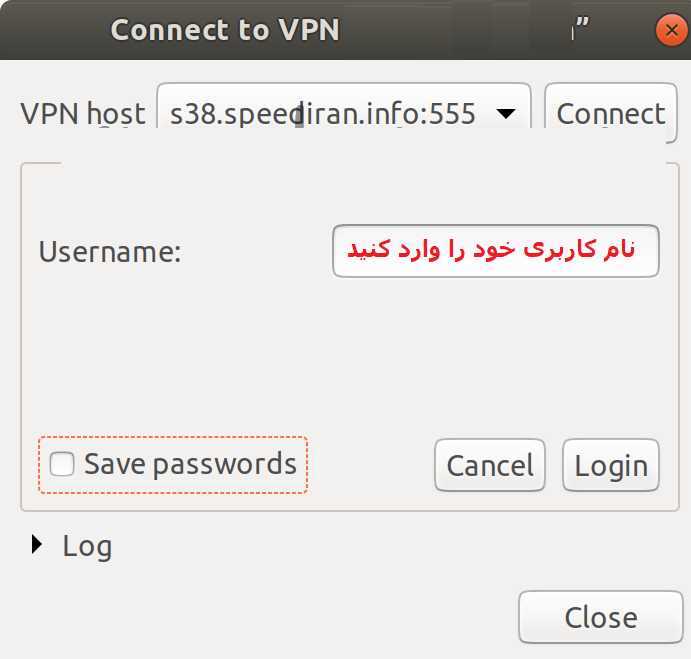Expand the Log disclosure triangle
The image size is (691, 659).
point(37,545)
